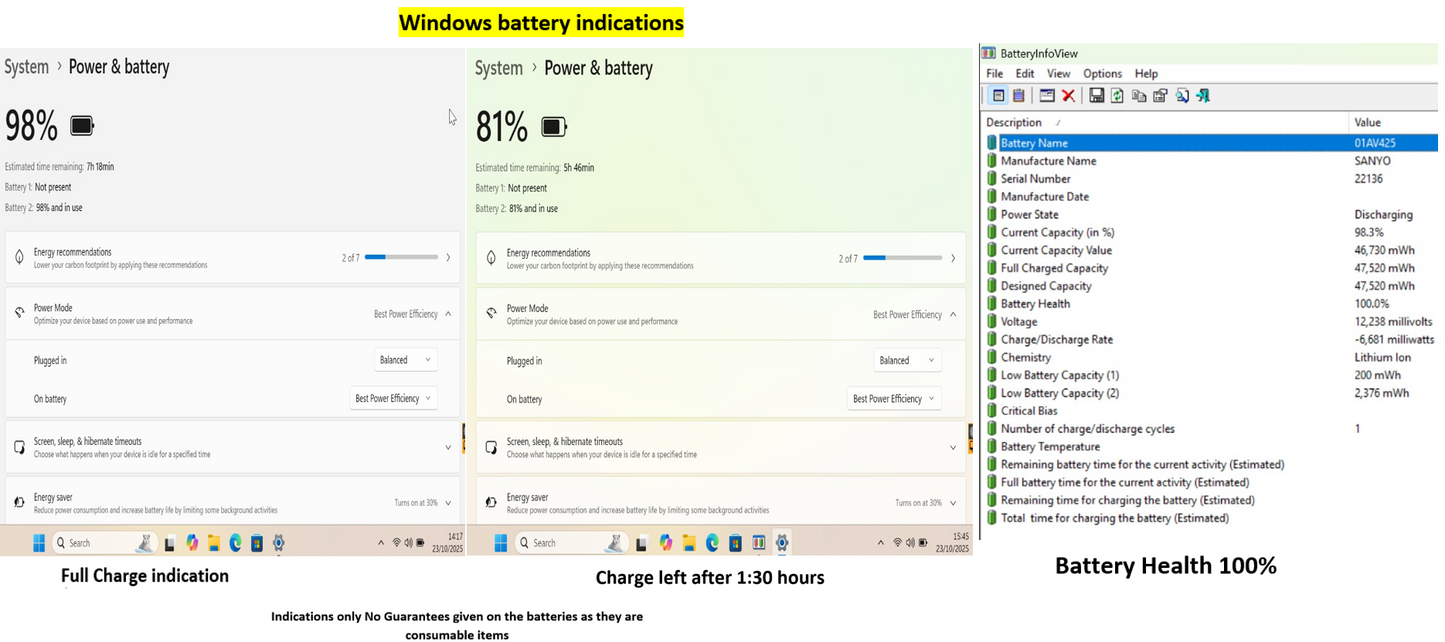Expand Energy saver section in the 81% panel
This screenshot has height=642, width=1445.
(x=953, y=503)
